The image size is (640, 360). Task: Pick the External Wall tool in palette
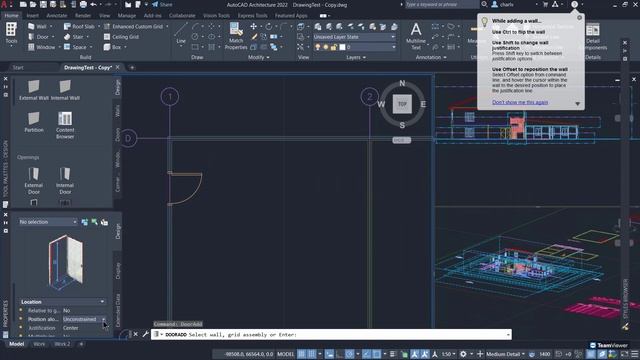pos(34,90)
